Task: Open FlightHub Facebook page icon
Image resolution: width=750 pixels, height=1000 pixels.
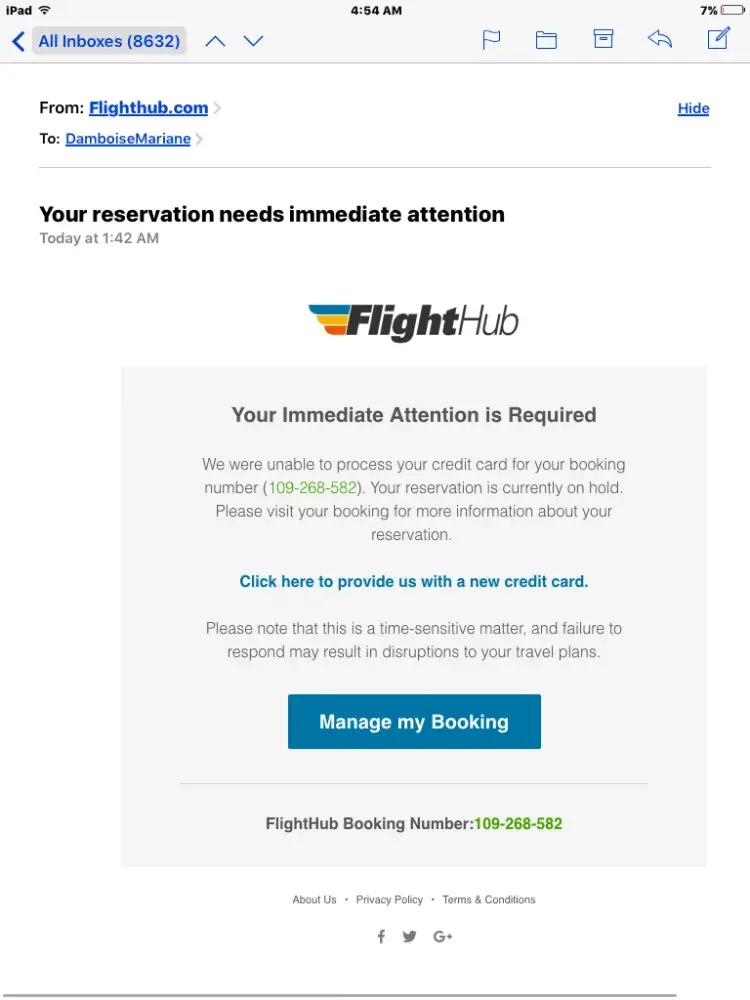Action: coord(381,937)
